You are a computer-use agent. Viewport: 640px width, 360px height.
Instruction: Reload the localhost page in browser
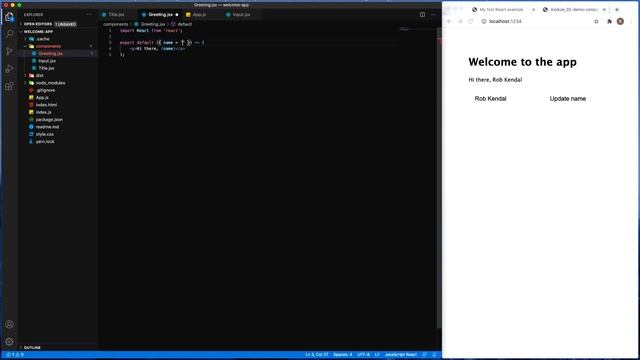(471, 21)
